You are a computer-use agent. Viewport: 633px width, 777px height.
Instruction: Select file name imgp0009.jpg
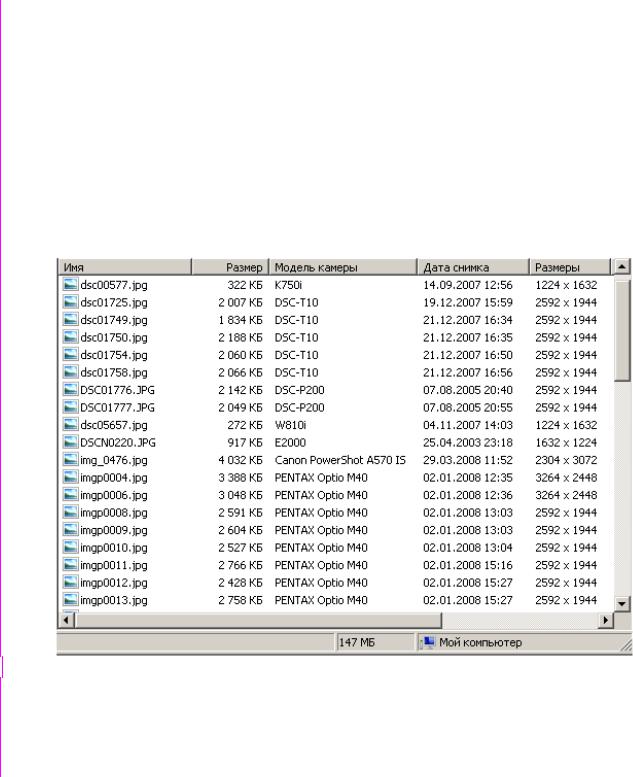114,530
